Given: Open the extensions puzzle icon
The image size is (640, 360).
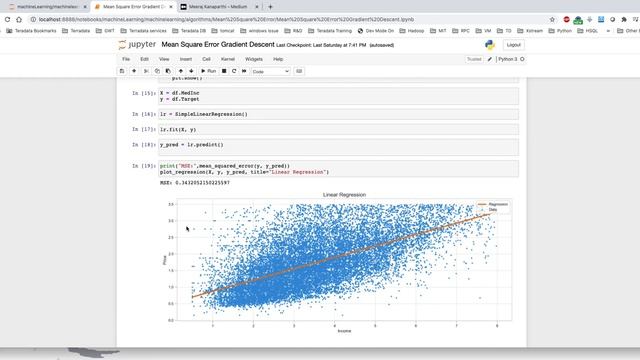Looking at the screenshot, I should tap(624, 19).
